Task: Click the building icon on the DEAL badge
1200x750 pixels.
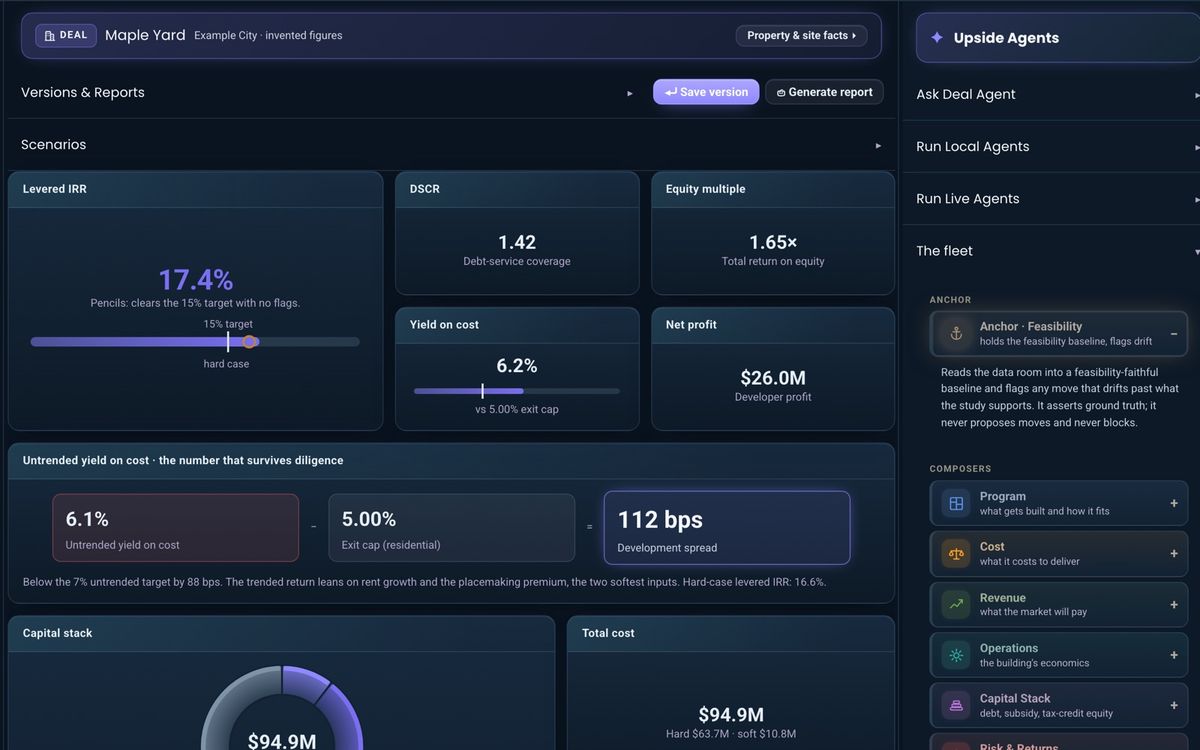Action: 50,36
